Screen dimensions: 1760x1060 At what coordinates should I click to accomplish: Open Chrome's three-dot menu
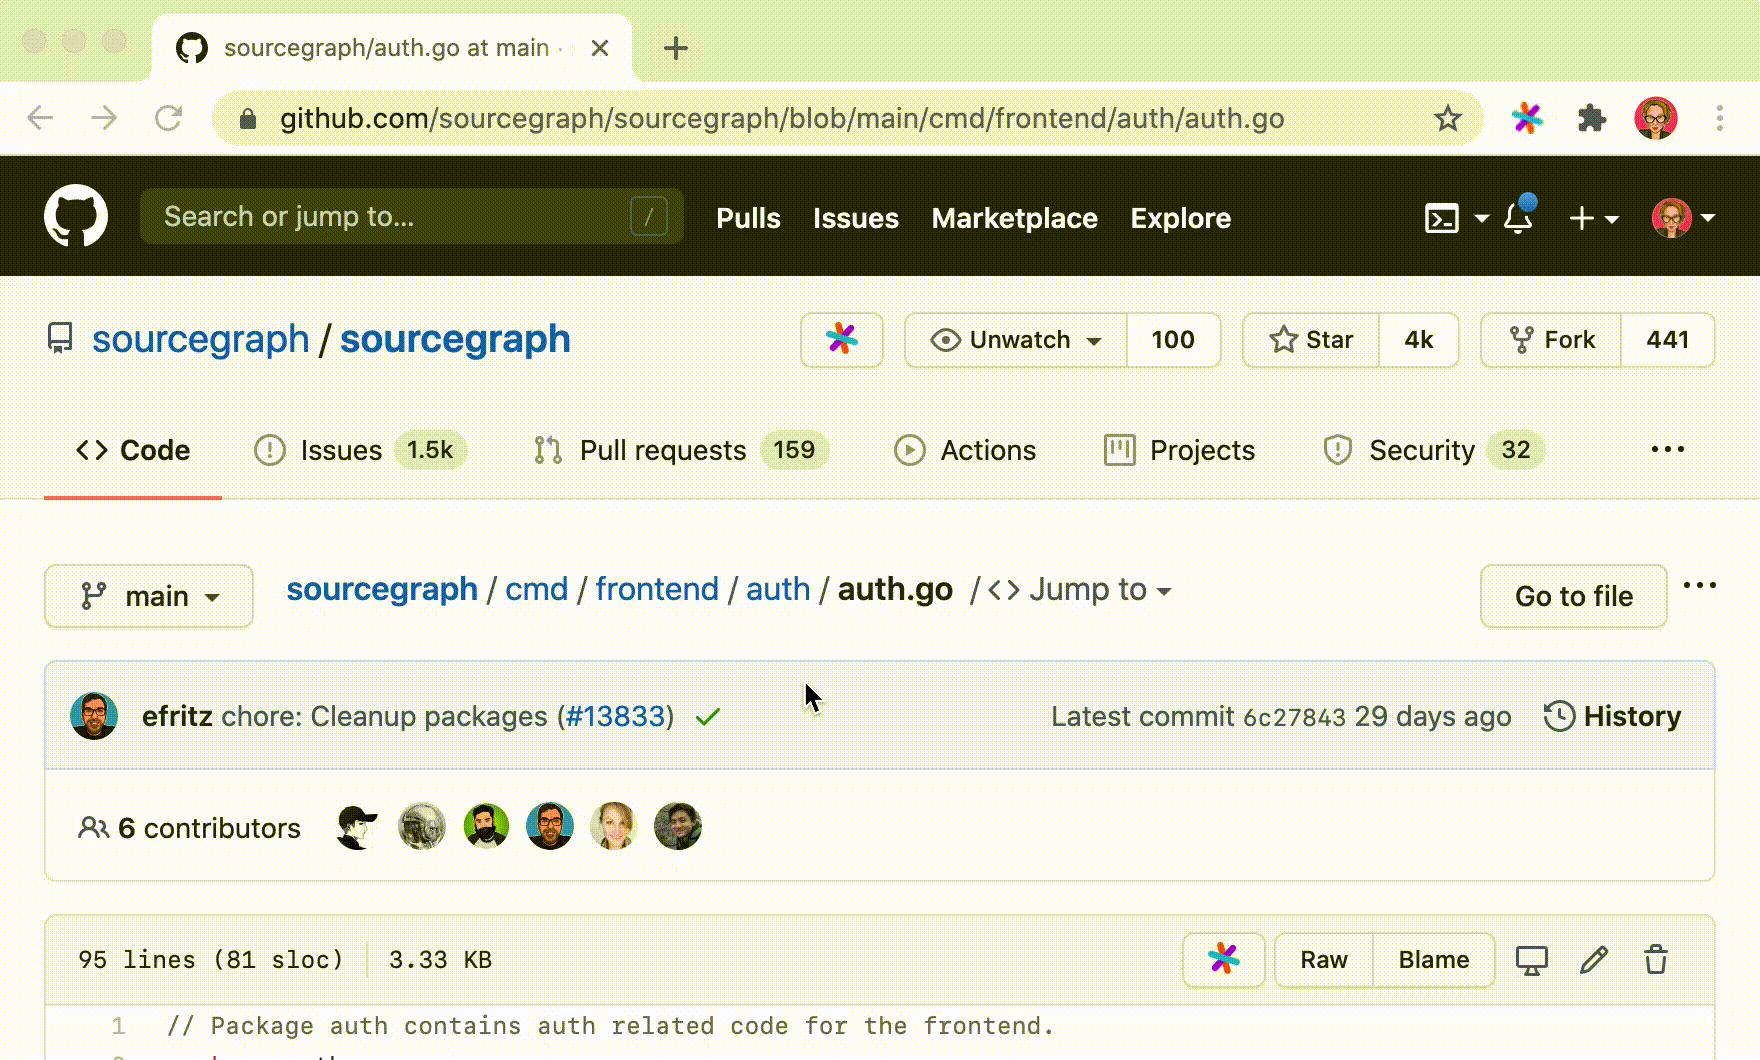pyautogui.click(x=1720, y=118)
